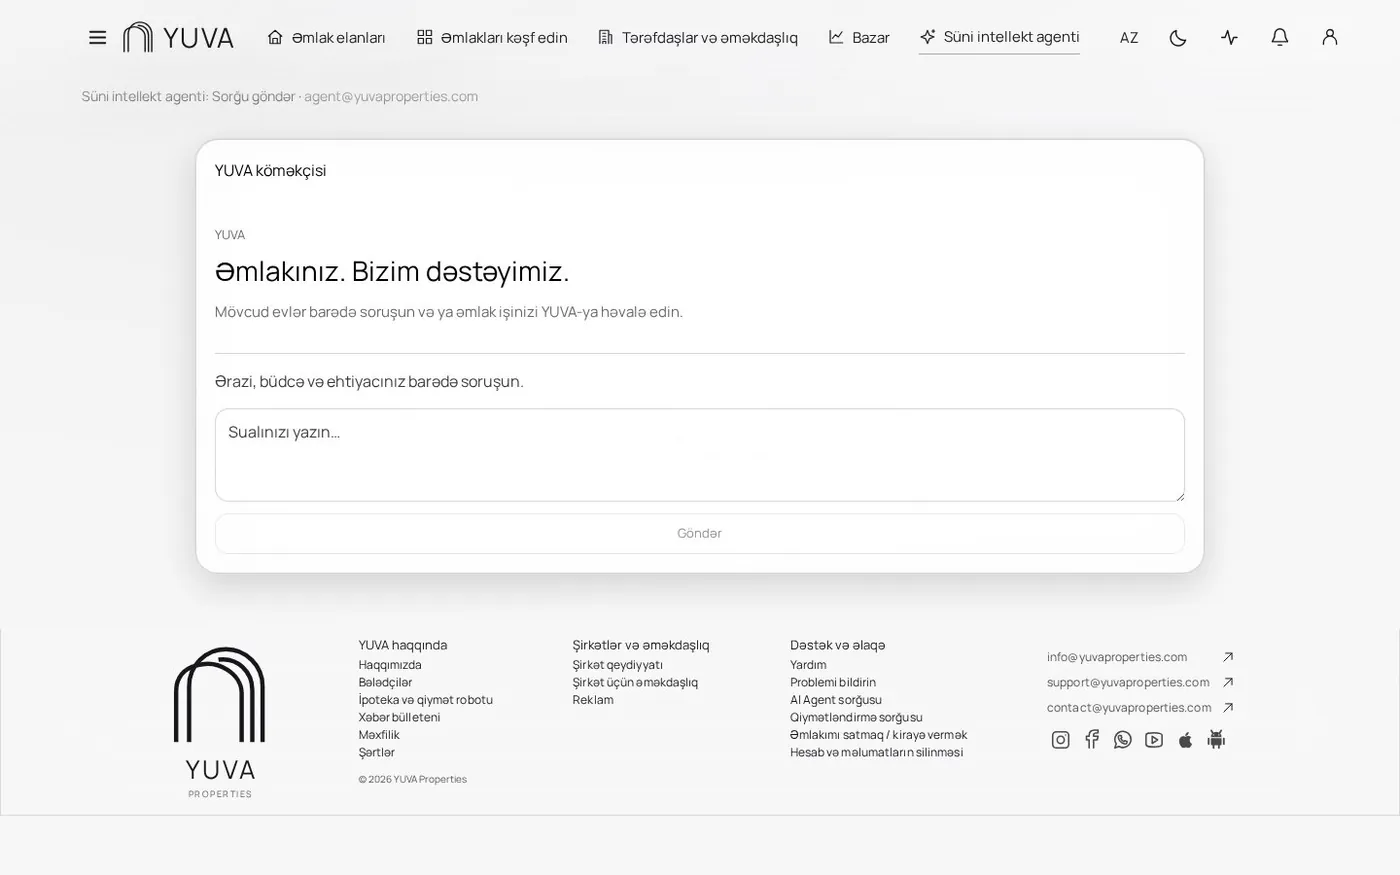The image size is (1400, 875).
Task: Click arrow next to contact@yuvaproperties.com
Action: coord(1228,707)
